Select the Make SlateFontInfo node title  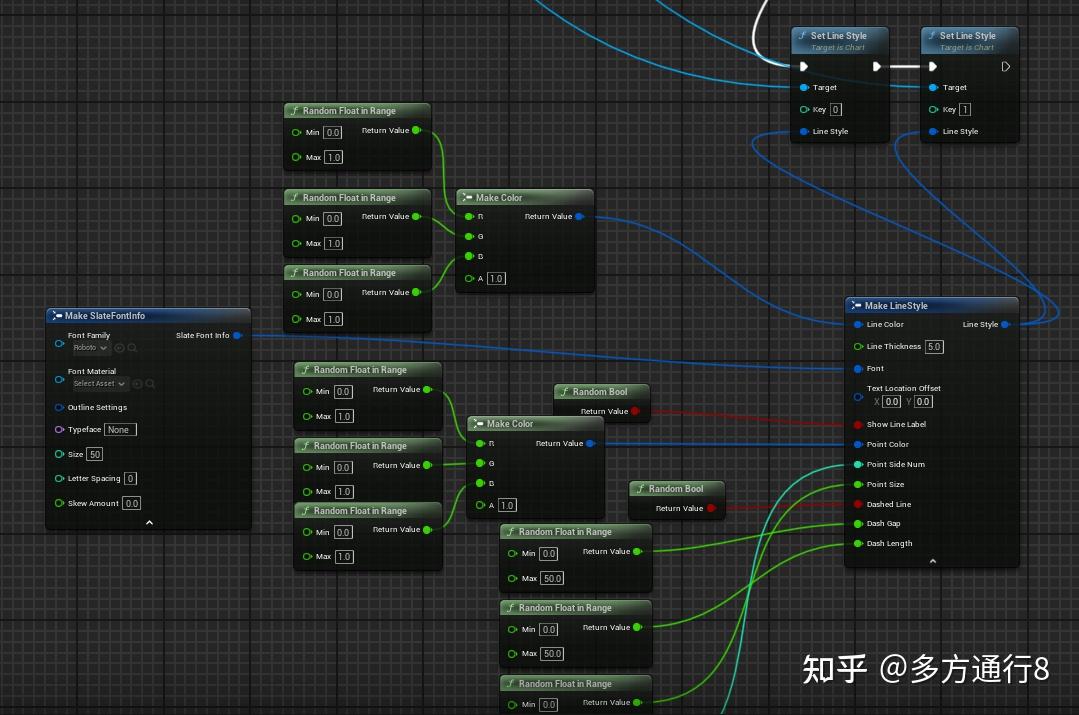click(x=105, y=315)
